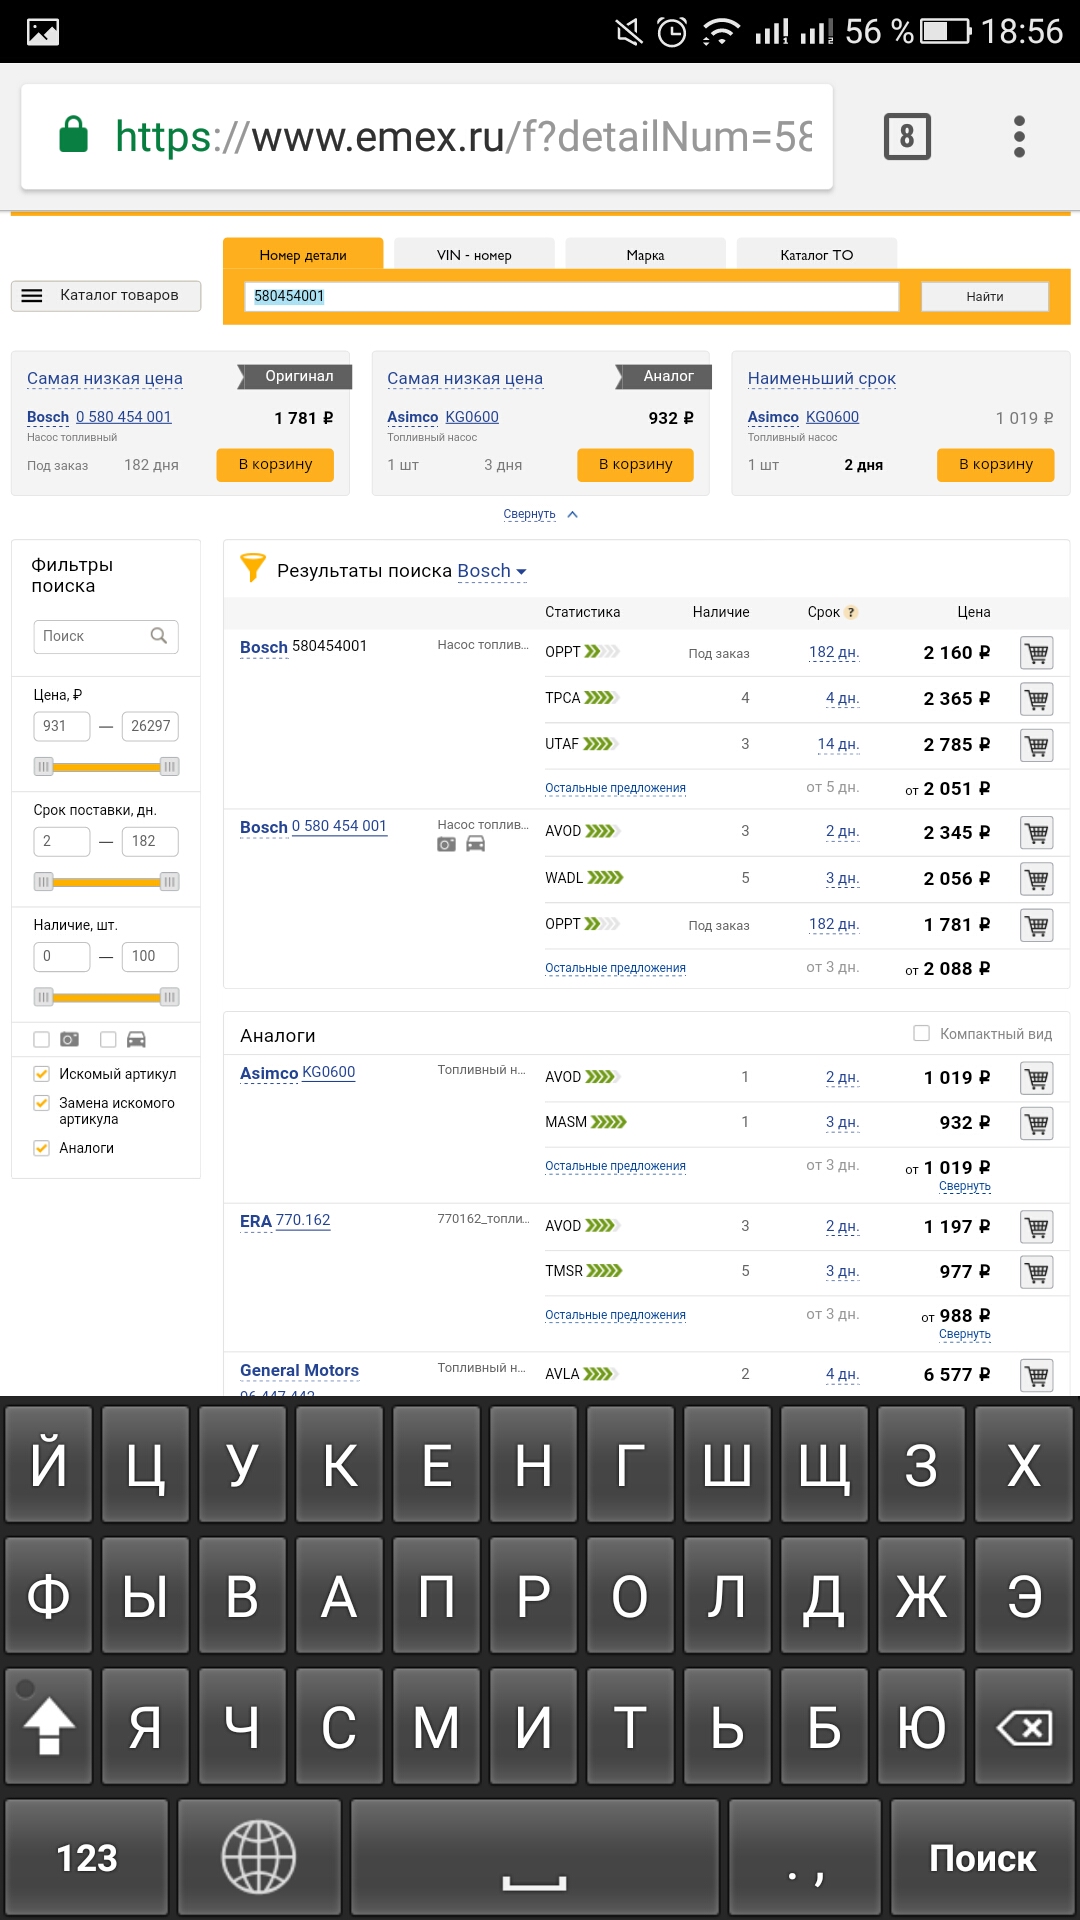Add WADL 2 056 ₽ offer to cart

pos(1037,879)
